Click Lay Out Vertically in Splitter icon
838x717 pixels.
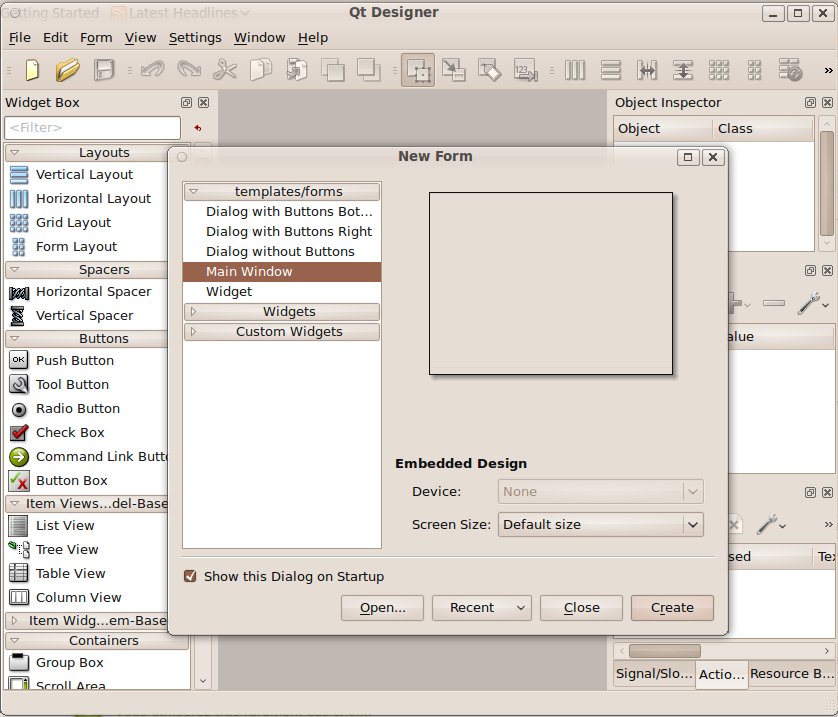coord(682,70)
